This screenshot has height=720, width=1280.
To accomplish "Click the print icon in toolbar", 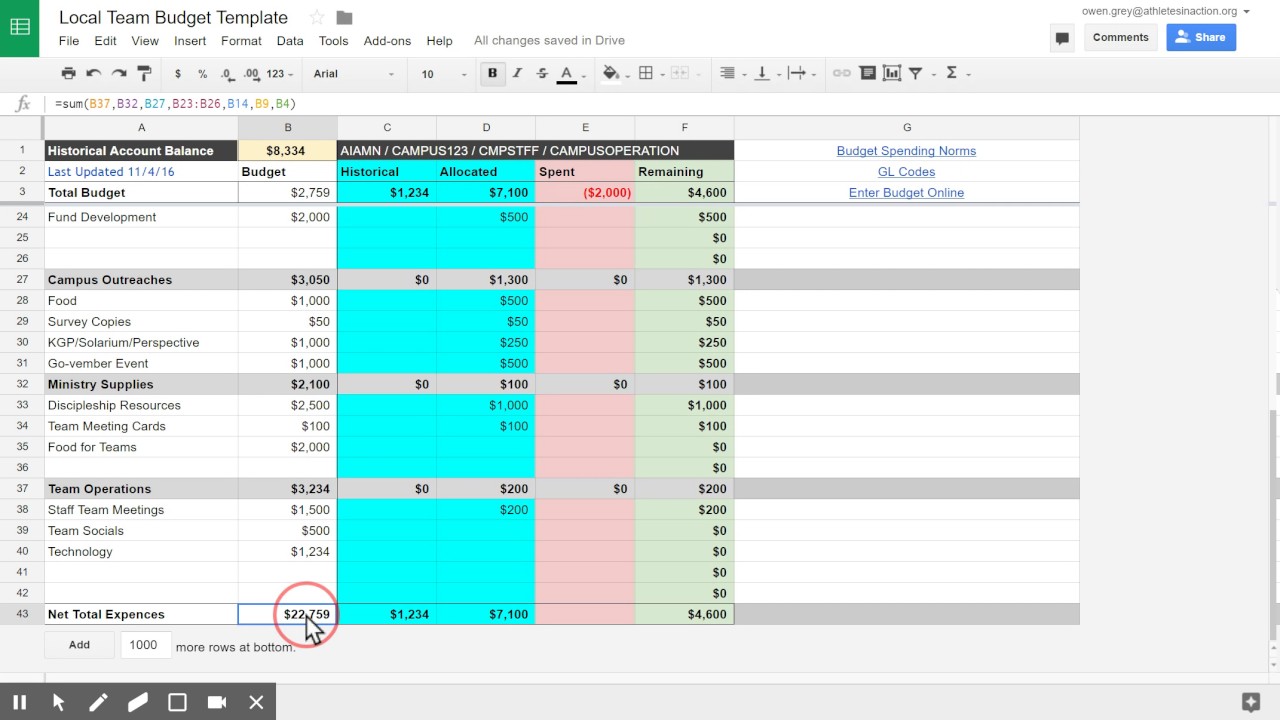I will coord(68,73).
